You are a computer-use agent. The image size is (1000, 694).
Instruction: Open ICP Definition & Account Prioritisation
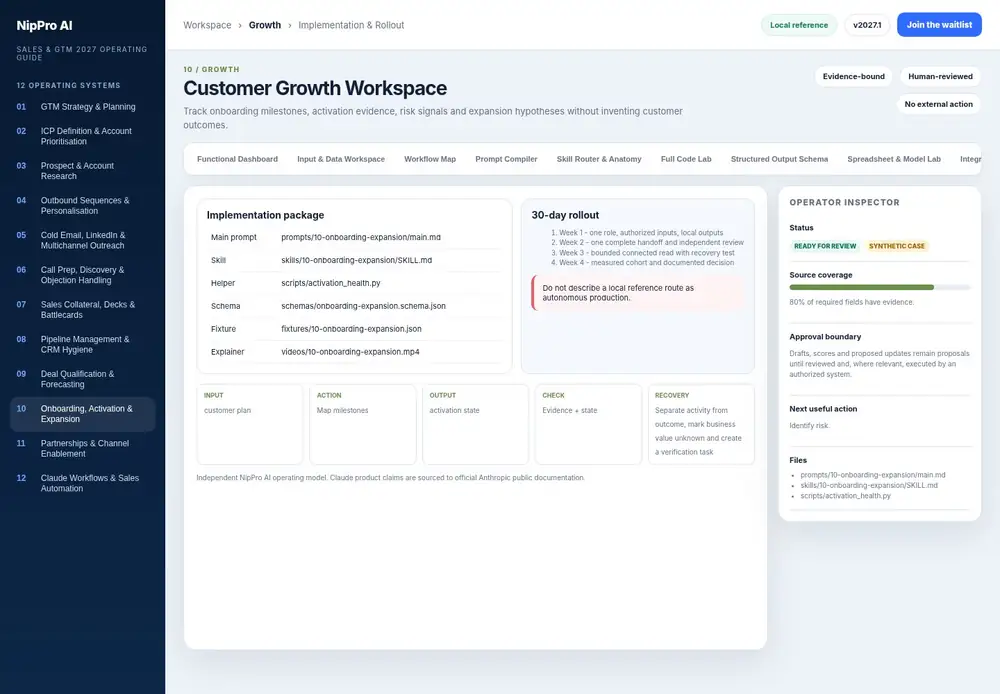pos(82,136)
